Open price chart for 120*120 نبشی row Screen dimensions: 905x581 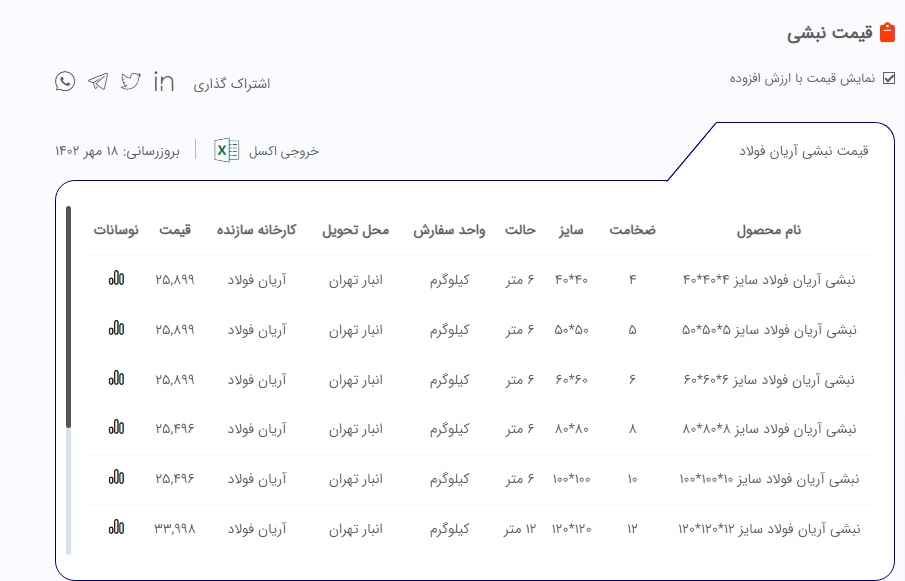coord(117,527)
